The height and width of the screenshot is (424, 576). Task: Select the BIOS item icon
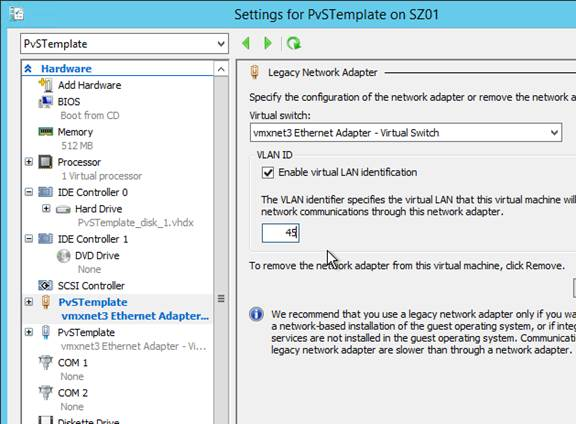click(46, 102)
